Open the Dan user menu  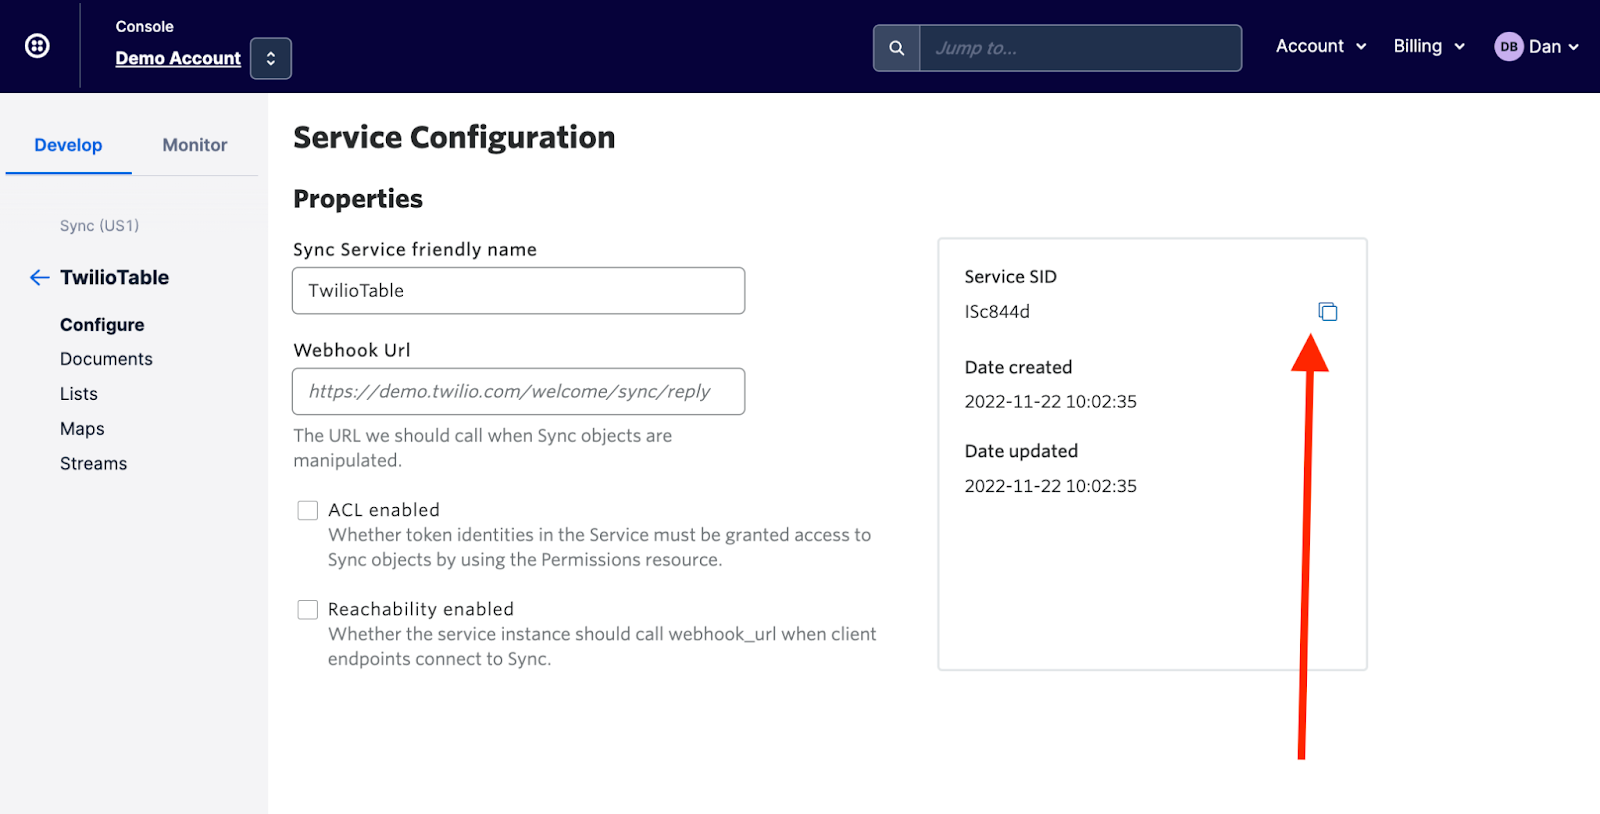1537,46
